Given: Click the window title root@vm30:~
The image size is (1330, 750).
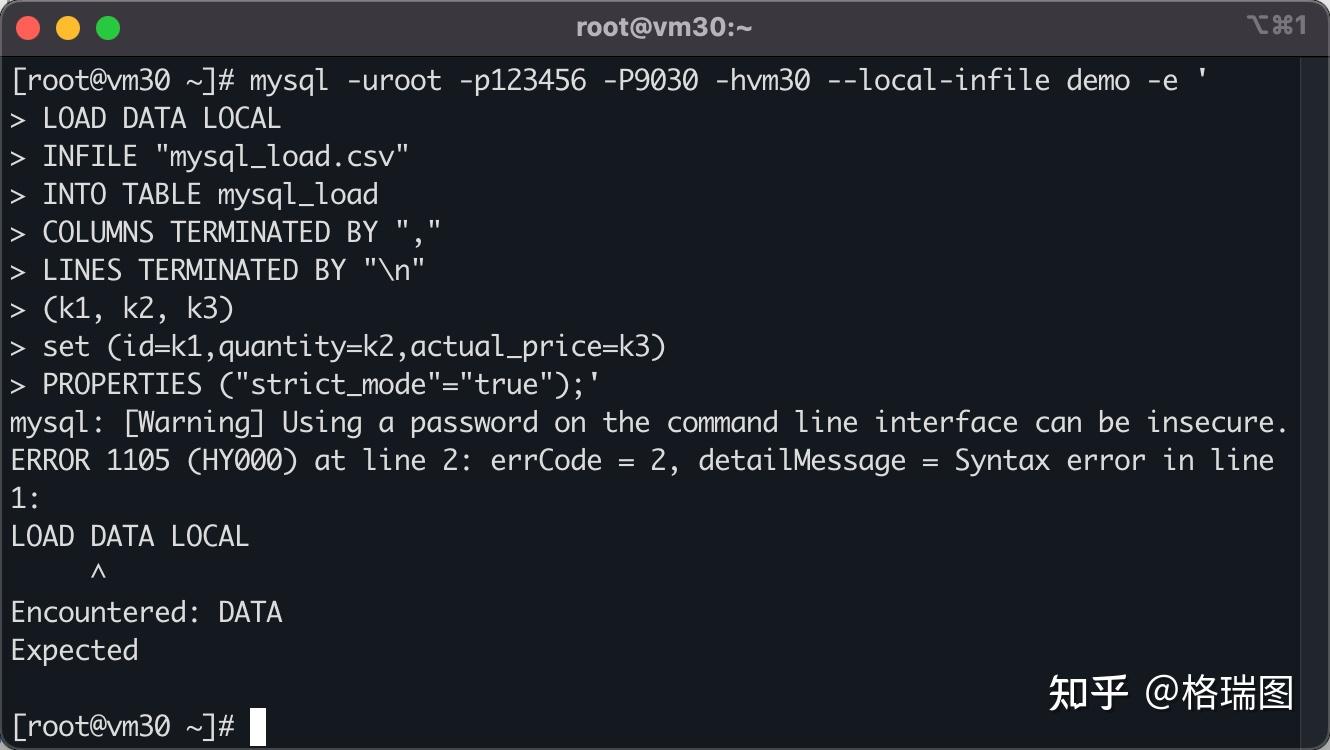Looking at the screenshot, I should tap(664, 28).
